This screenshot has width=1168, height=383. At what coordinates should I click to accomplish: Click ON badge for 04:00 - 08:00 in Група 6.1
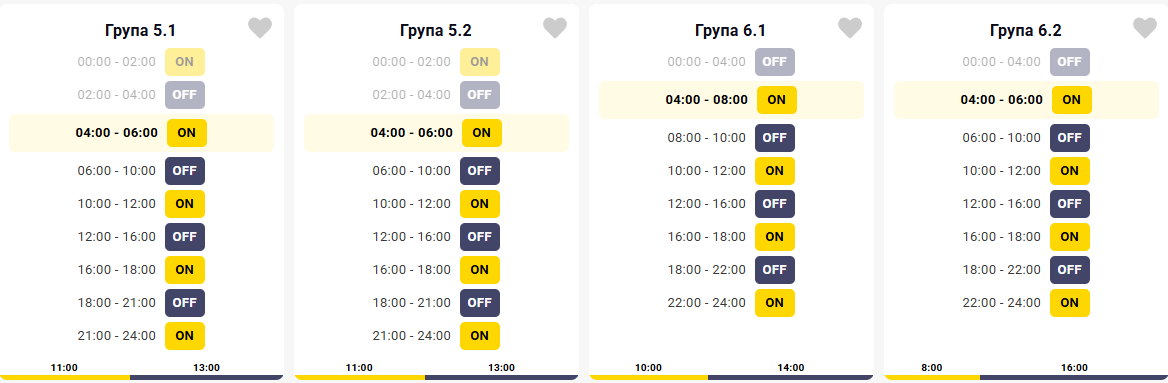click(x=776, y=100)
